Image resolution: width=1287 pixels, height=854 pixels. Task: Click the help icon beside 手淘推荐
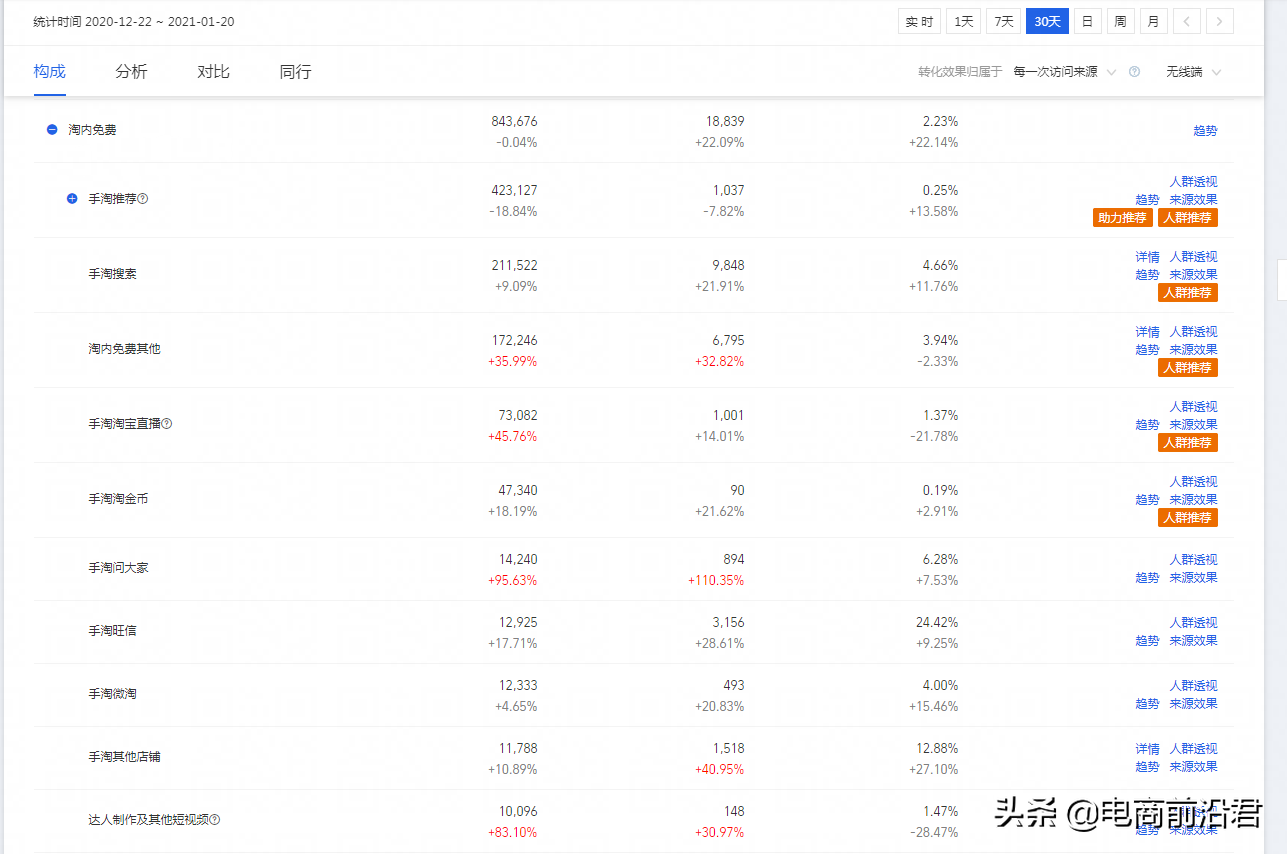tap(143, 198)
